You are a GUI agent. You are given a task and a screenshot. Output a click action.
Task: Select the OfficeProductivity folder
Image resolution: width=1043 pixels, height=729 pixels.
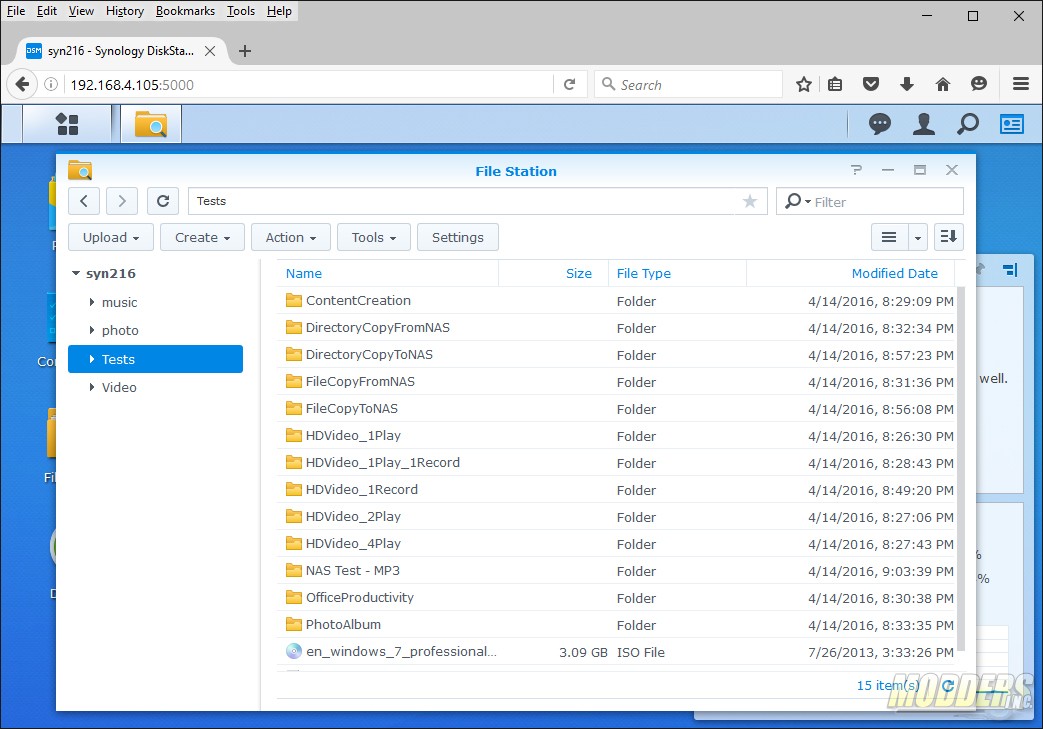[x=616, y=598]
